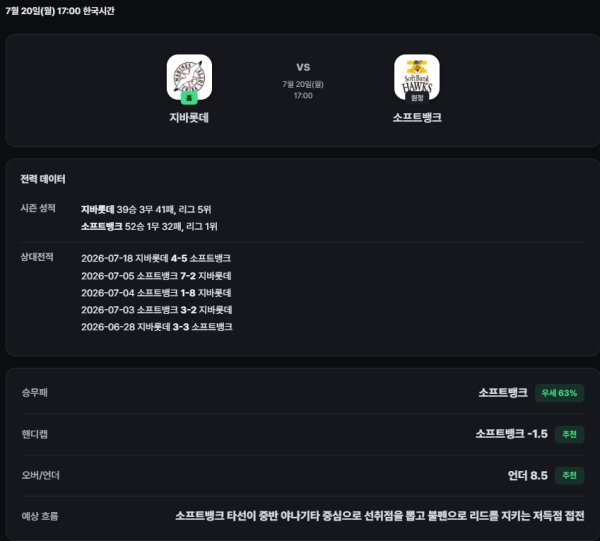Click the 전력 데이터 section heading
This screenshot has width=600, height=541.
[x=43, y=179]
